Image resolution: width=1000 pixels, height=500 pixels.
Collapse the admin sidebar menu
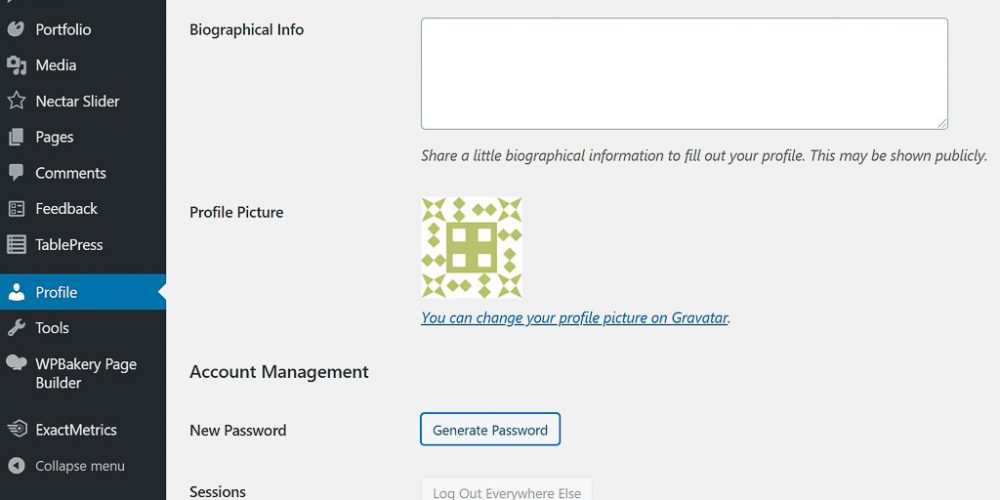(79, 466)
